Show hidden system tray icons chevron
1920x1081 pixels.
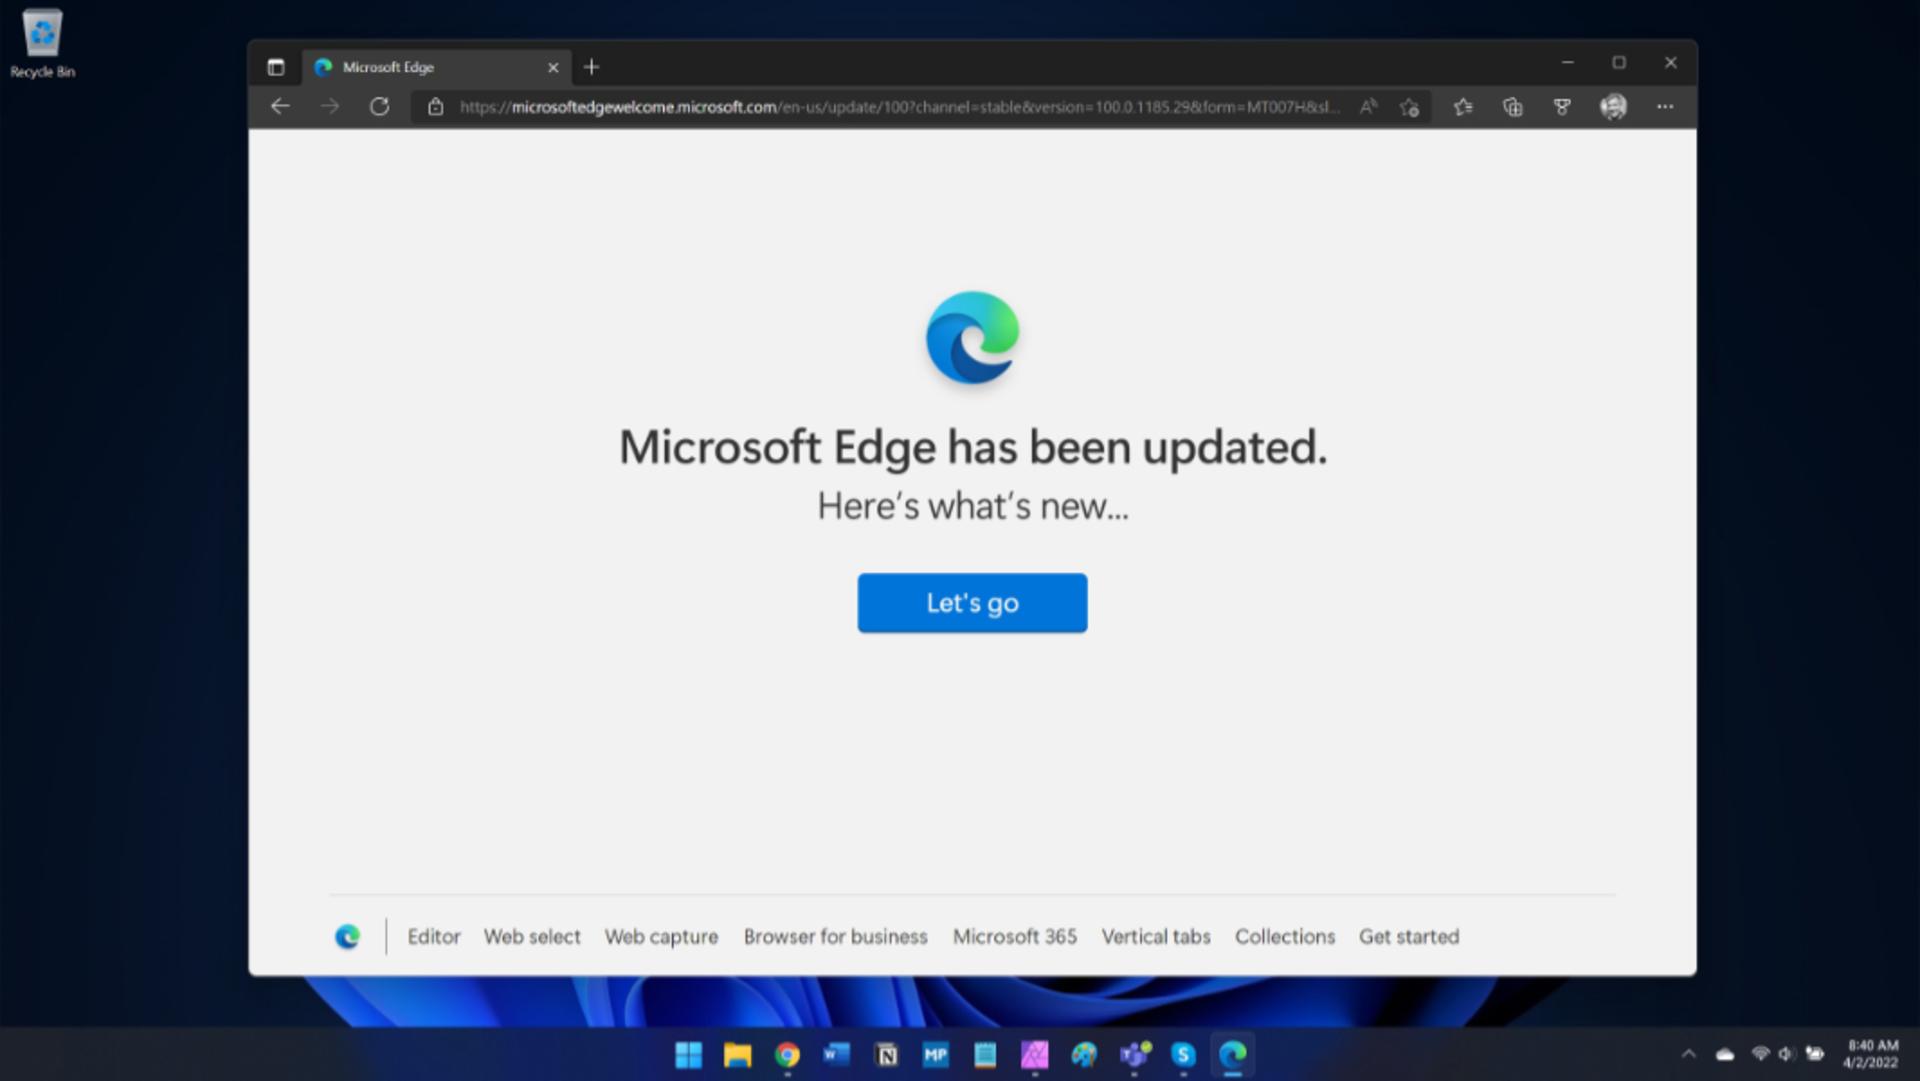click(x=1689, y=1054)
